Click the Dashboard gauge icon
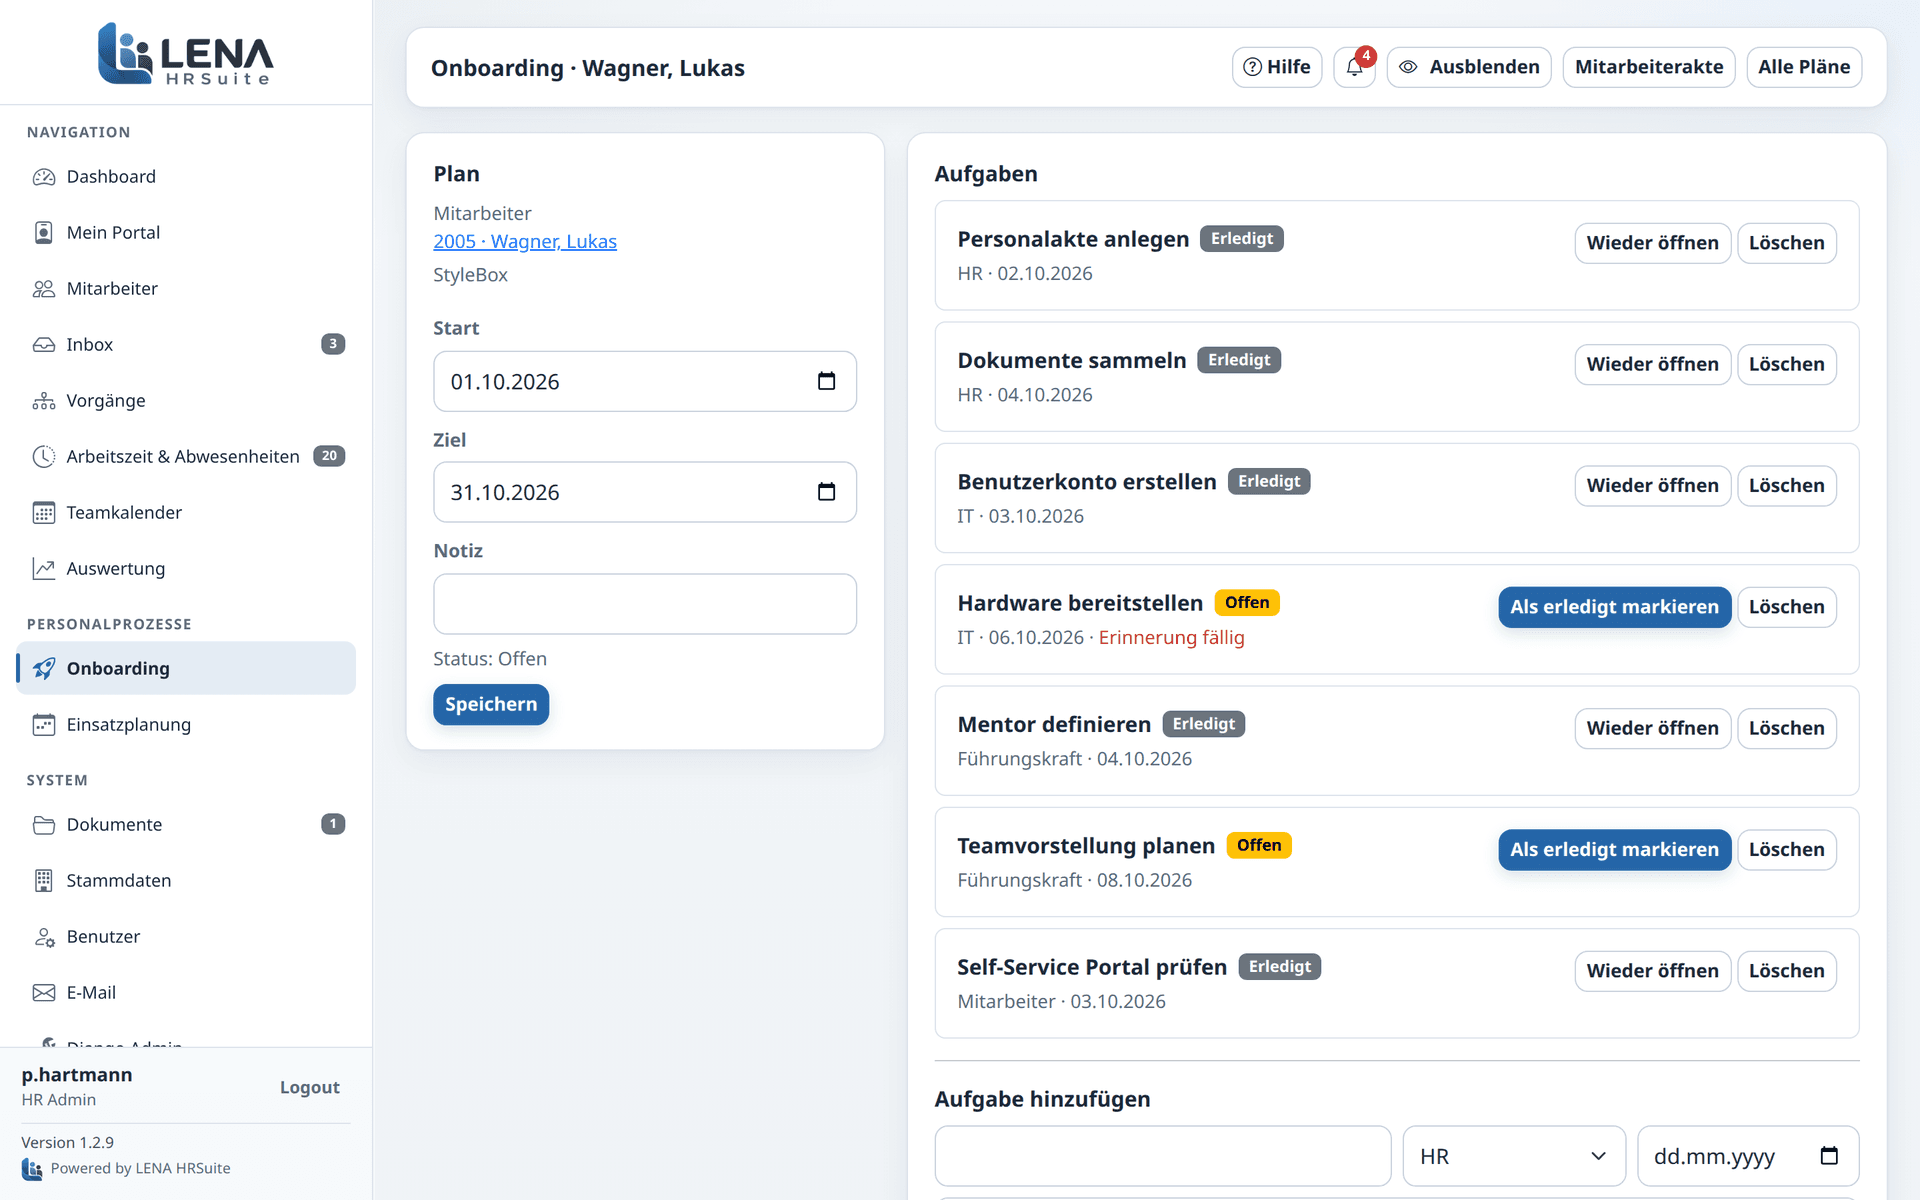Image resolution: width=1920 pixels, height=1200 pixels. point(44,177)
